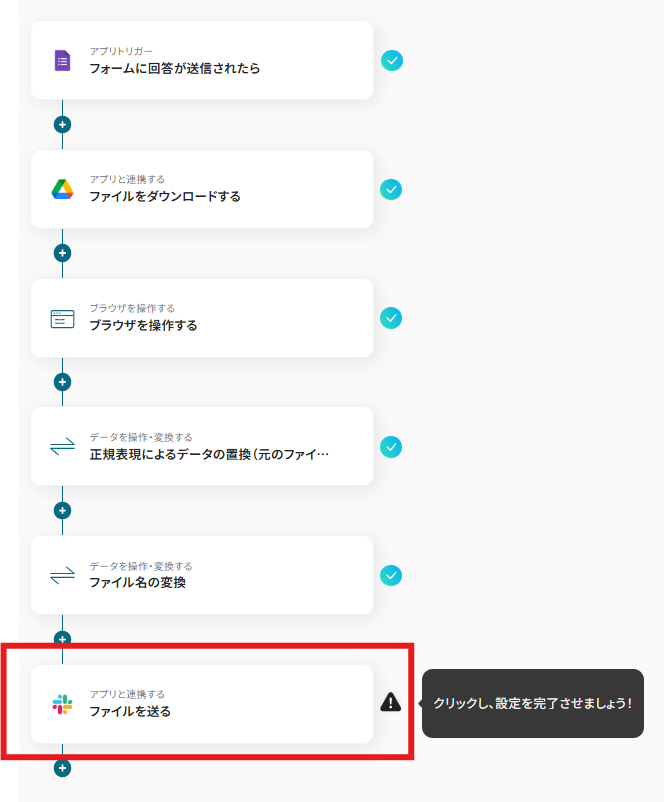Viewport: 664px width, 802px height.
Task: Add a step below ファイル名の変換
Action: (x=62, y=638)
